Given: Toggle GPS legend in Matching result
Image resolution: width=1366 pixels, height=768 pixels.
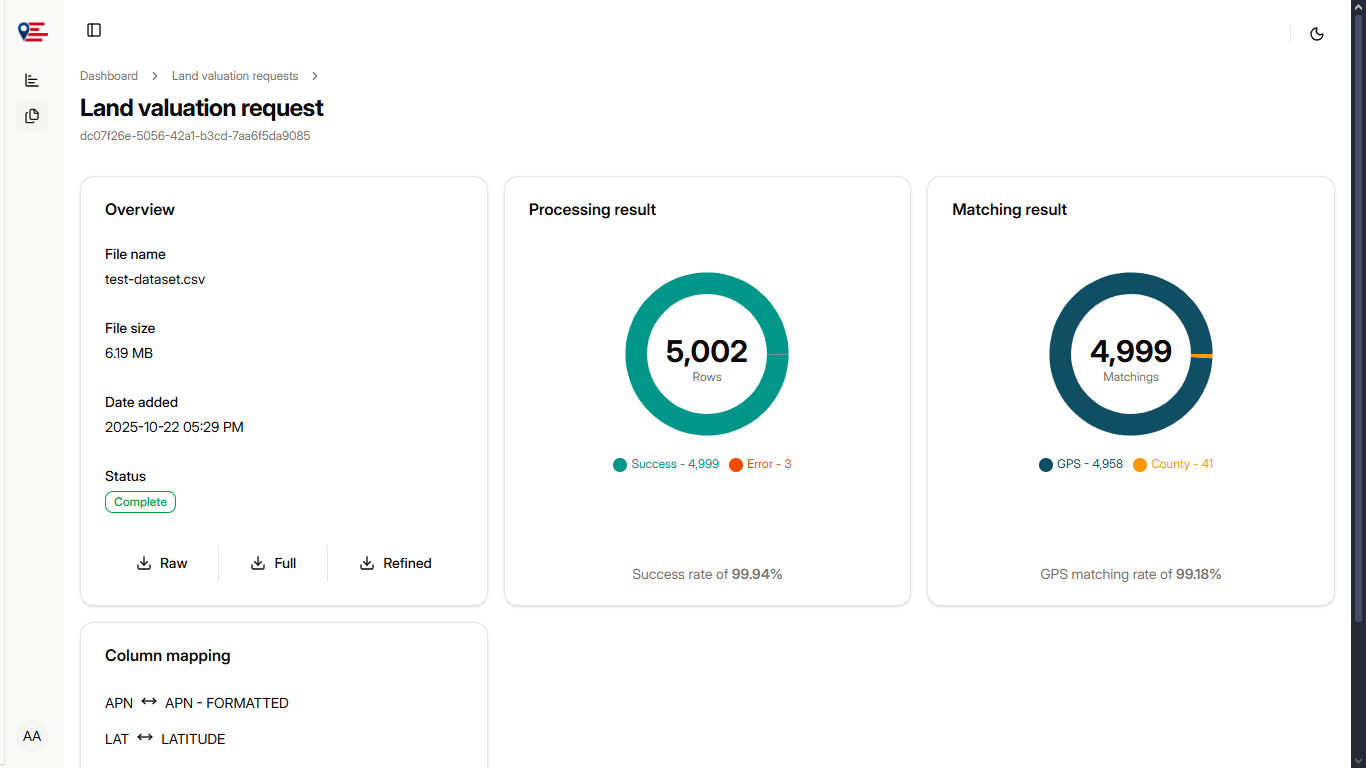Looking at the screenshot, I should coord(1081,465).
